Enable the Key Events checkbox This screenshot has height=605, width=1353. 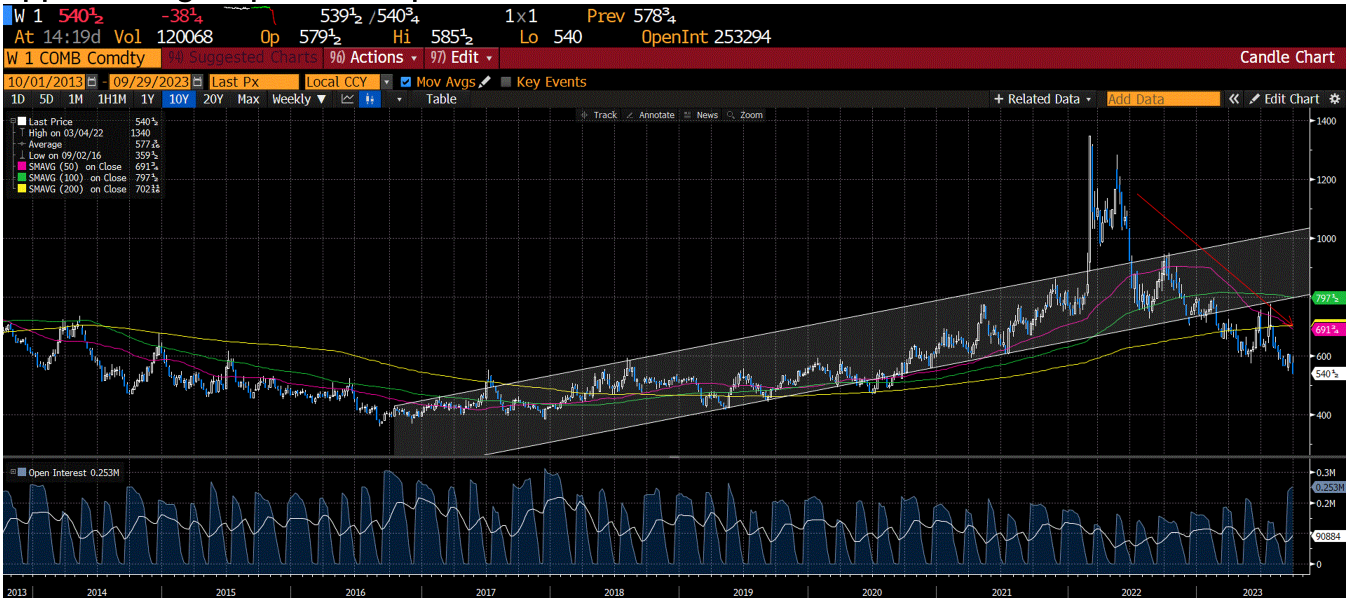pyautogui.click(x=508, y=82)
